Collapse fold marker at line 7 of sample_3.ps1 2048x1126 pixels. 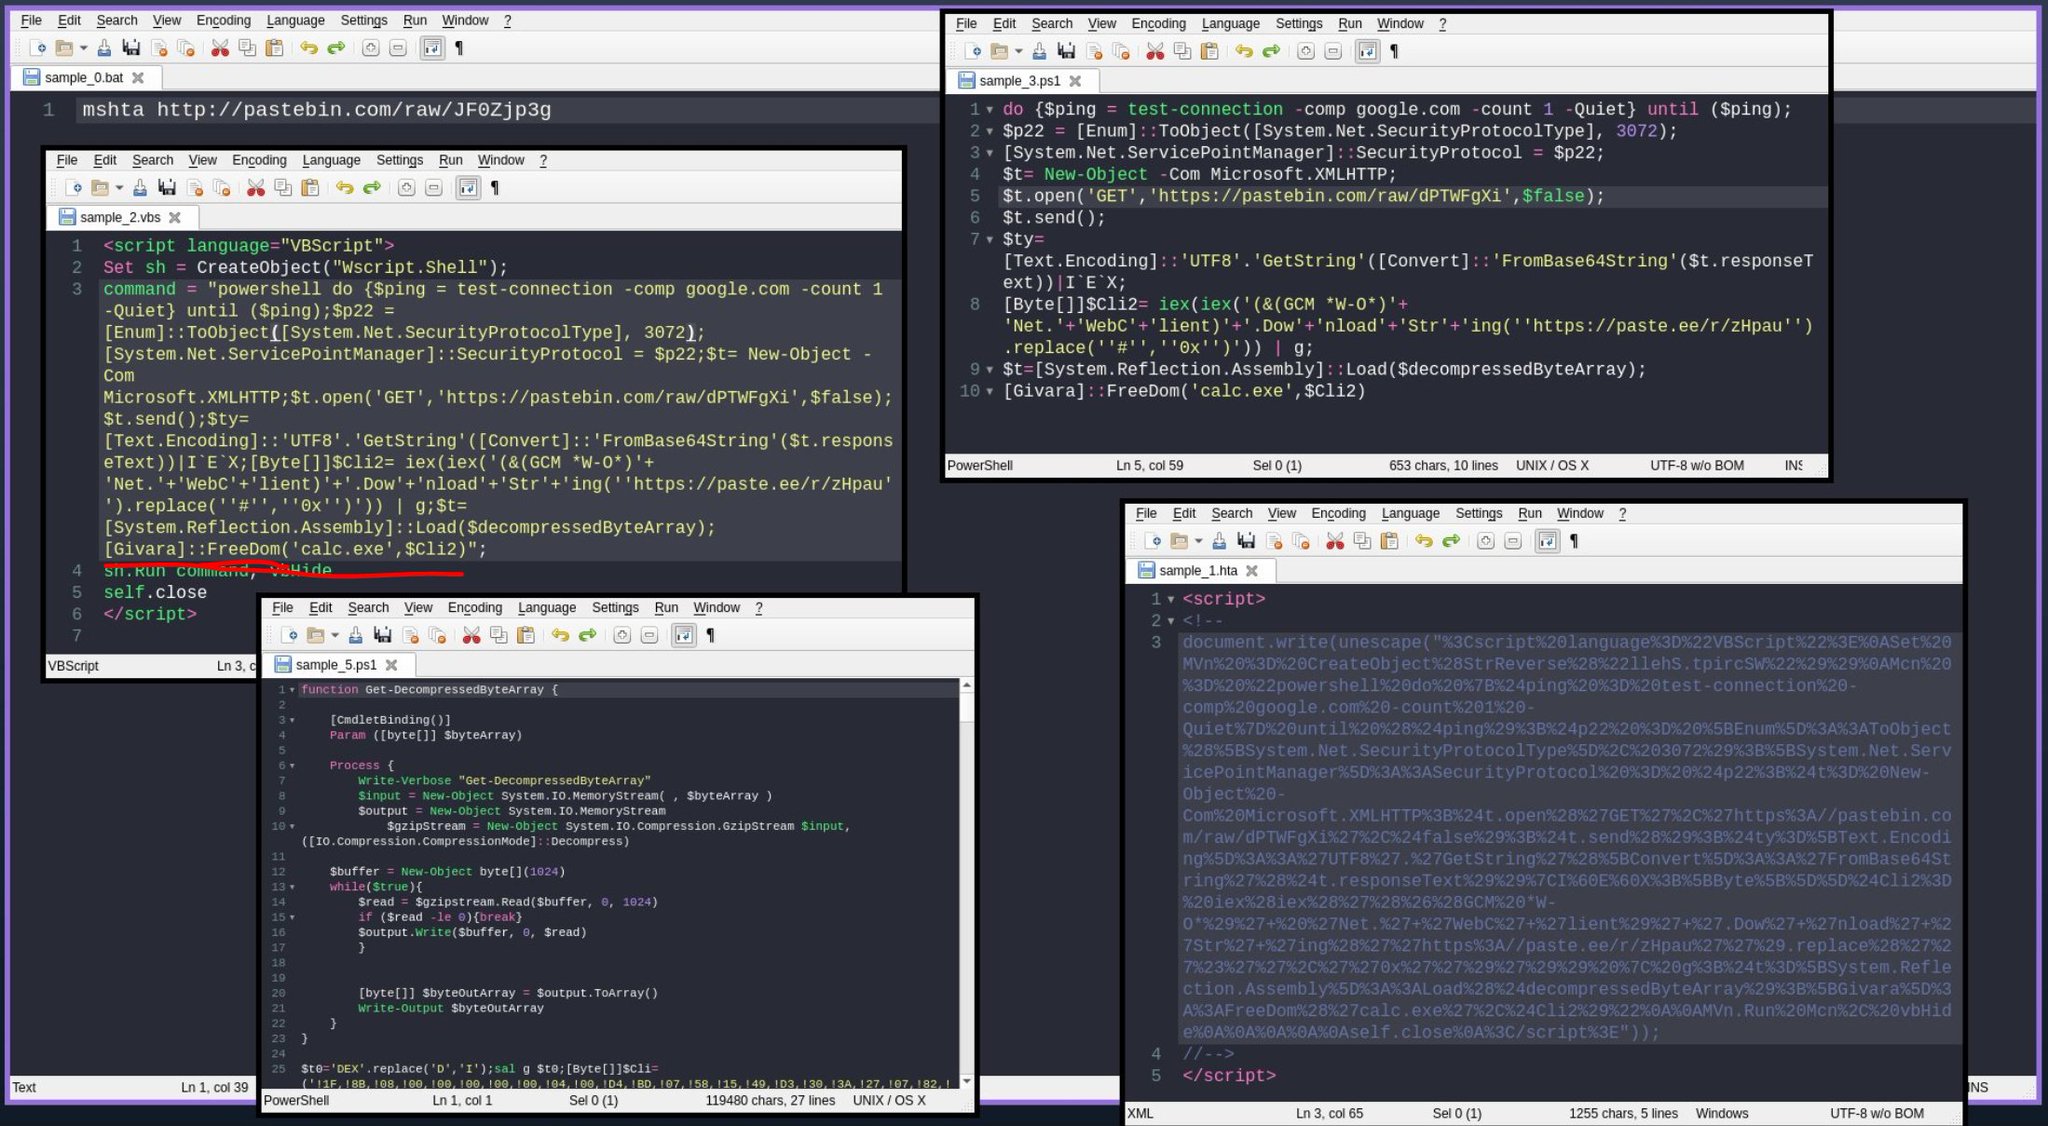point(990,240)
